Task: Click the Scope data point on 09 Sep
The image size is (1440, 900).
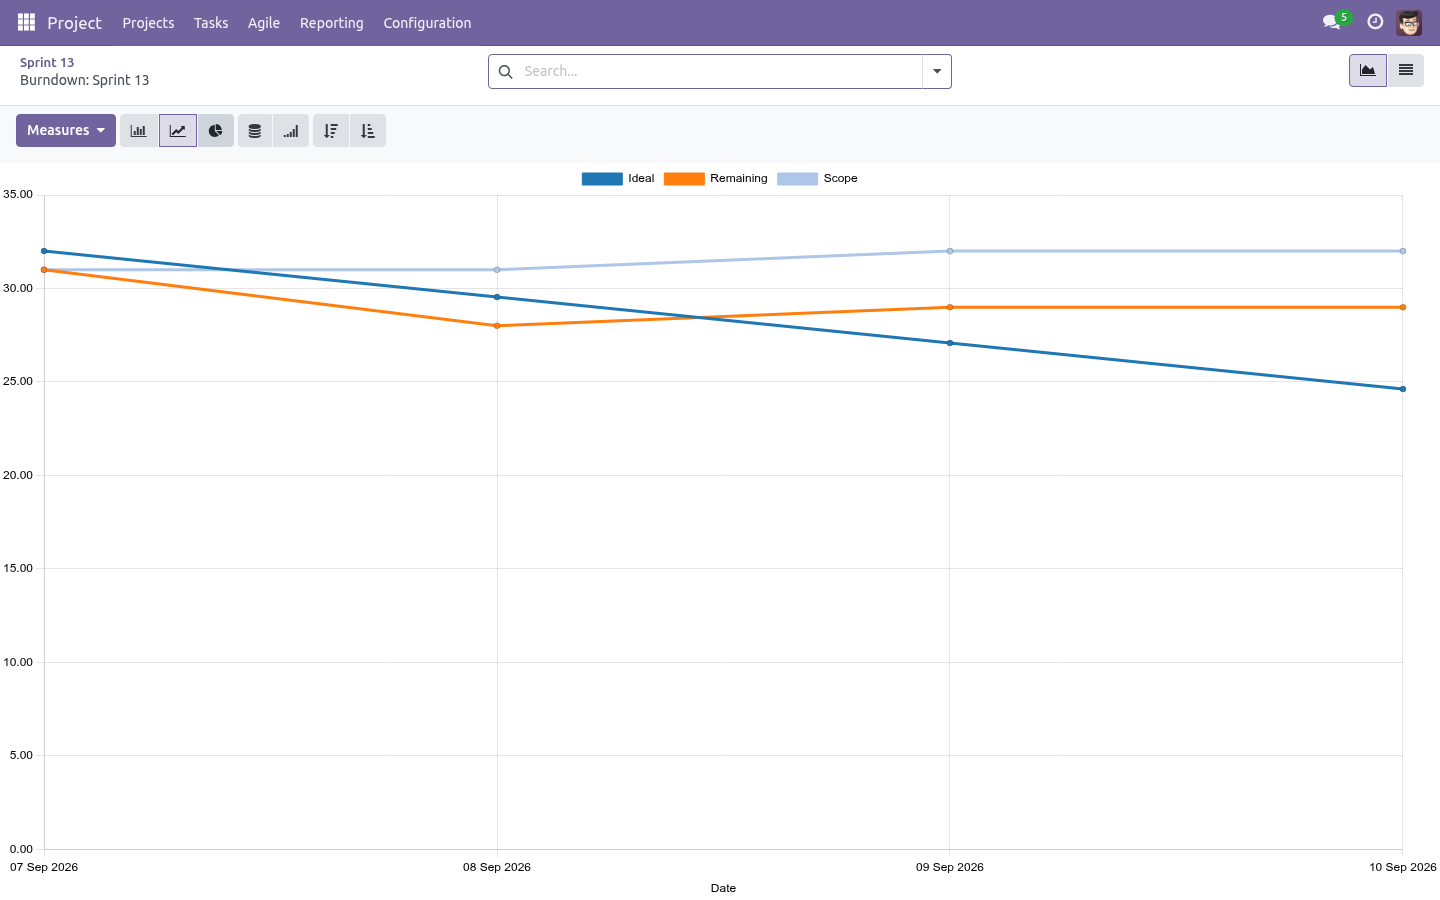Action: (x=950, y=251)
